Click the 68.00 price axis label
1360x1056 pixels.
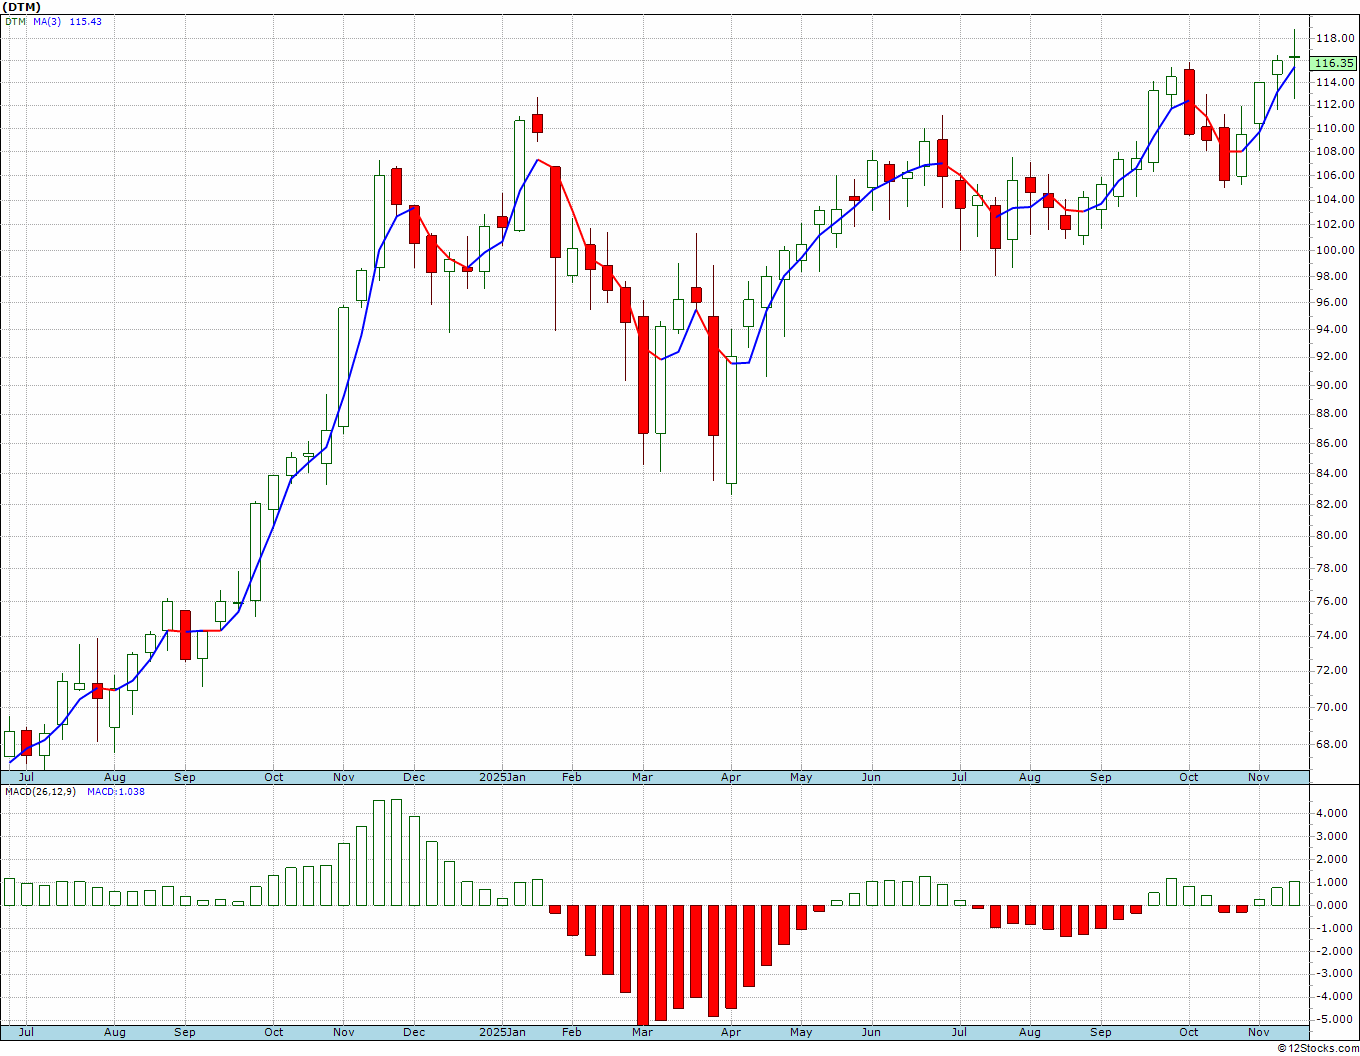1334,744
